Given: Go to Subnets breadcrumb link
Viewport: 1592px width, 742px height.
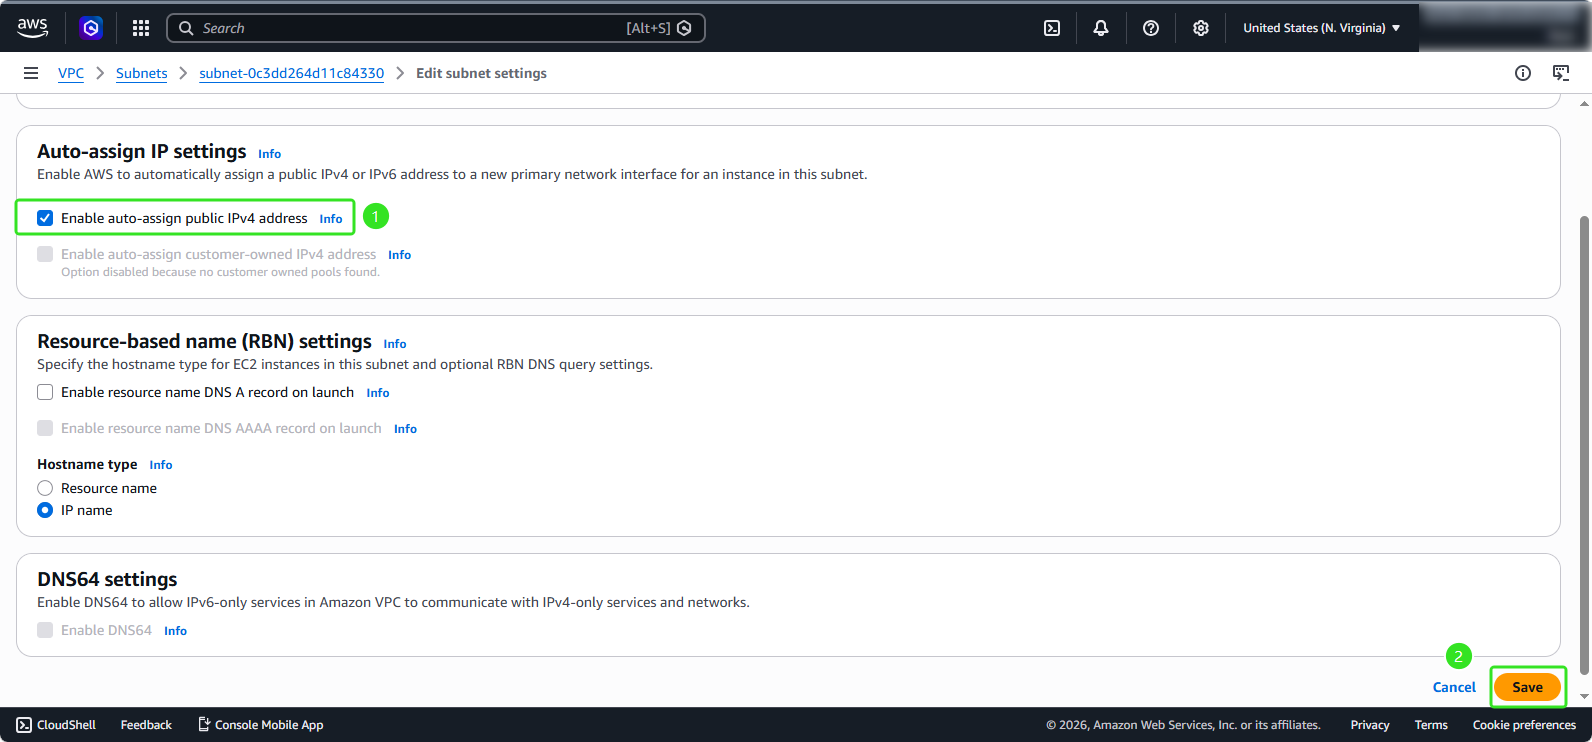Looking at the screenshot, I should [x=142, y=73].
